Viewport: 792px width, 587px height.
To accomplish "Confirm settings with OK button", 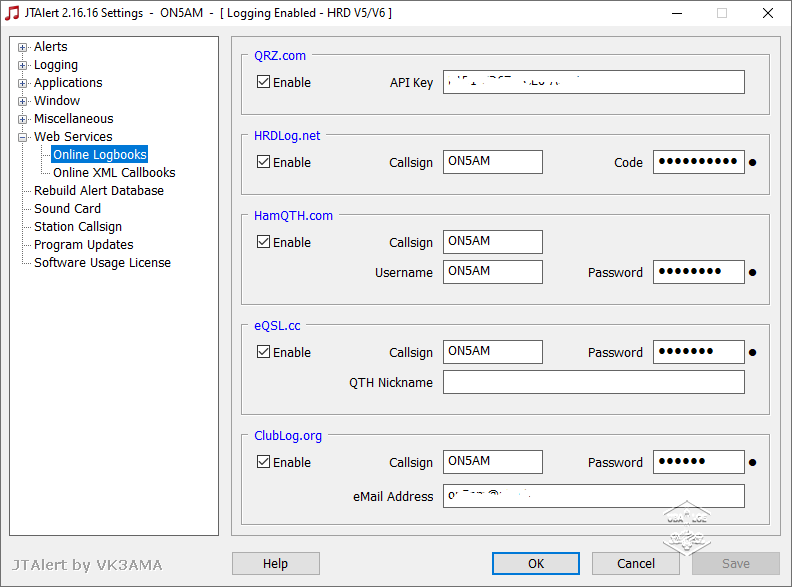I will (536, 563).
